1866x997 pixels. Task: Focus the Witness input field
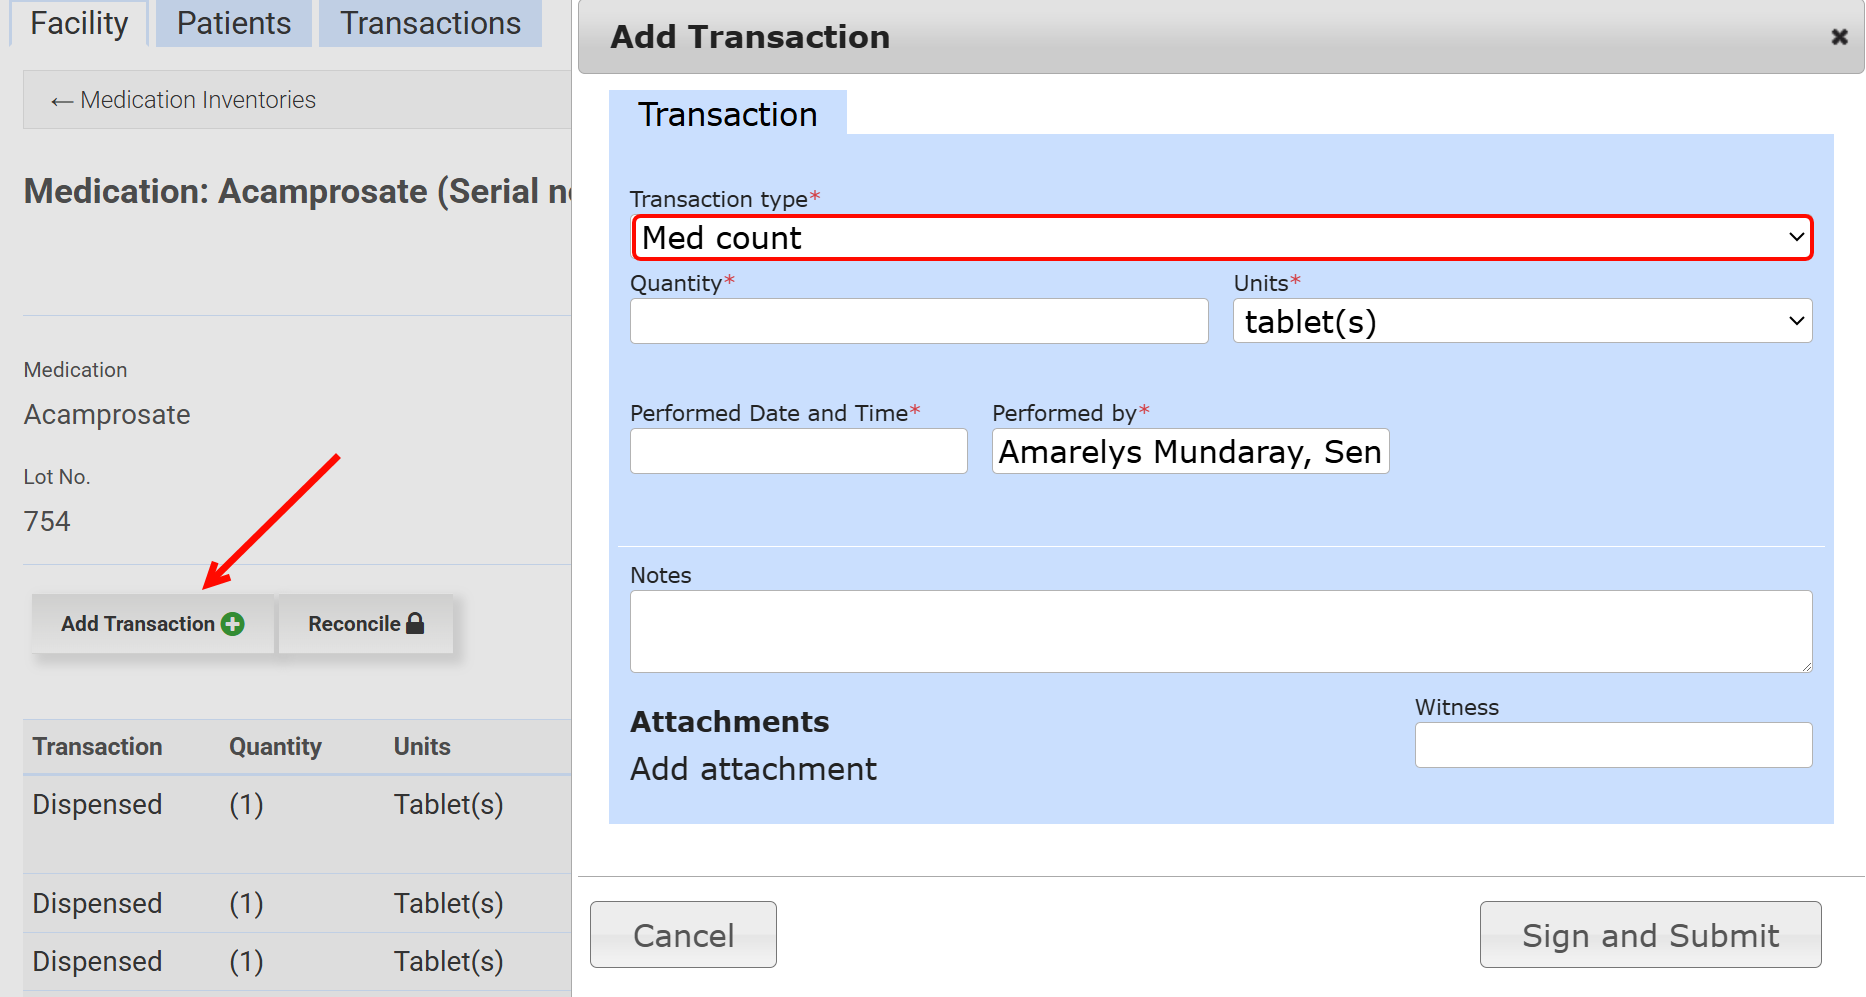tap(1612, 745)
